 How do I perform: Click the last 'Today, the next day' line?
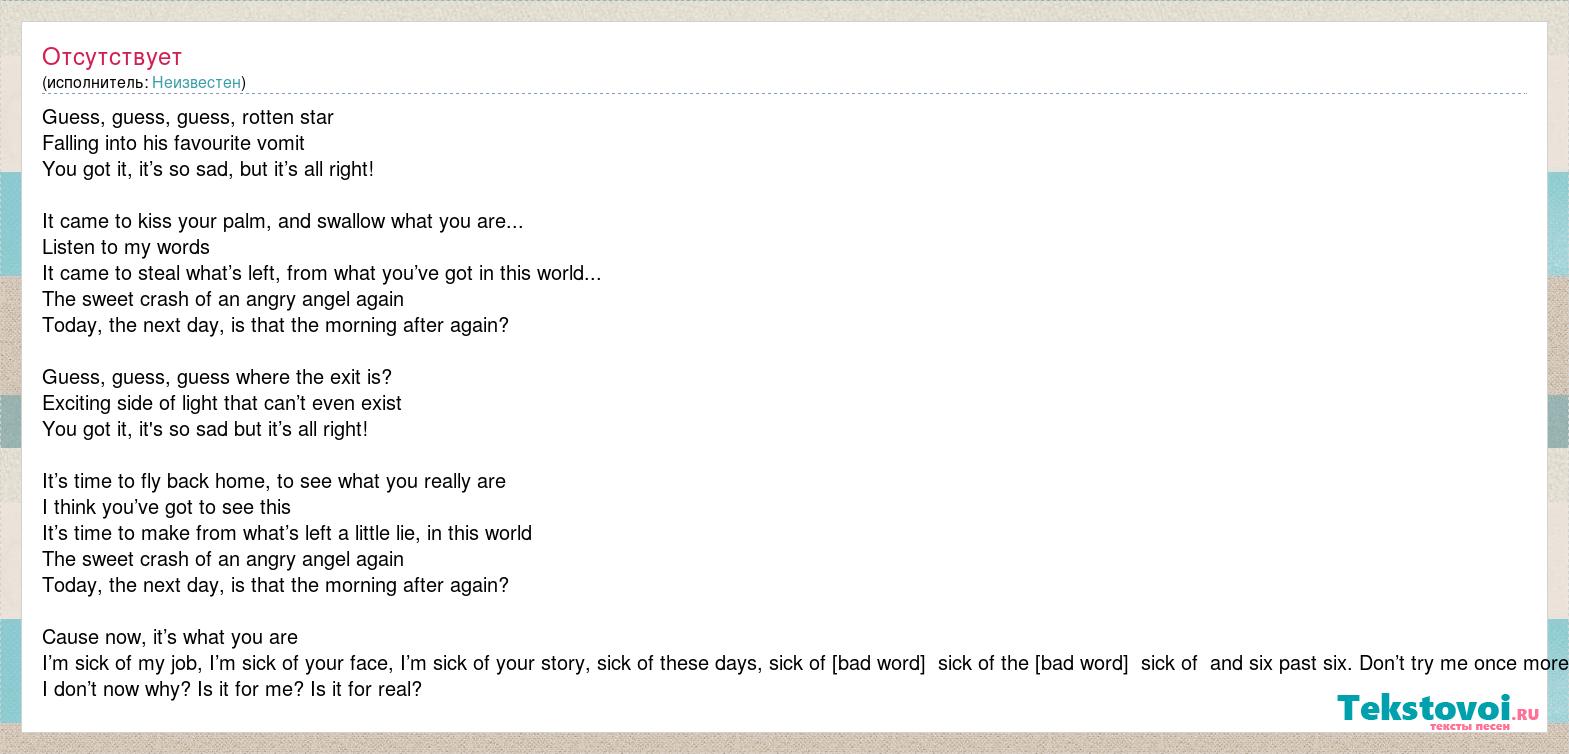click(x=276, y=586)
